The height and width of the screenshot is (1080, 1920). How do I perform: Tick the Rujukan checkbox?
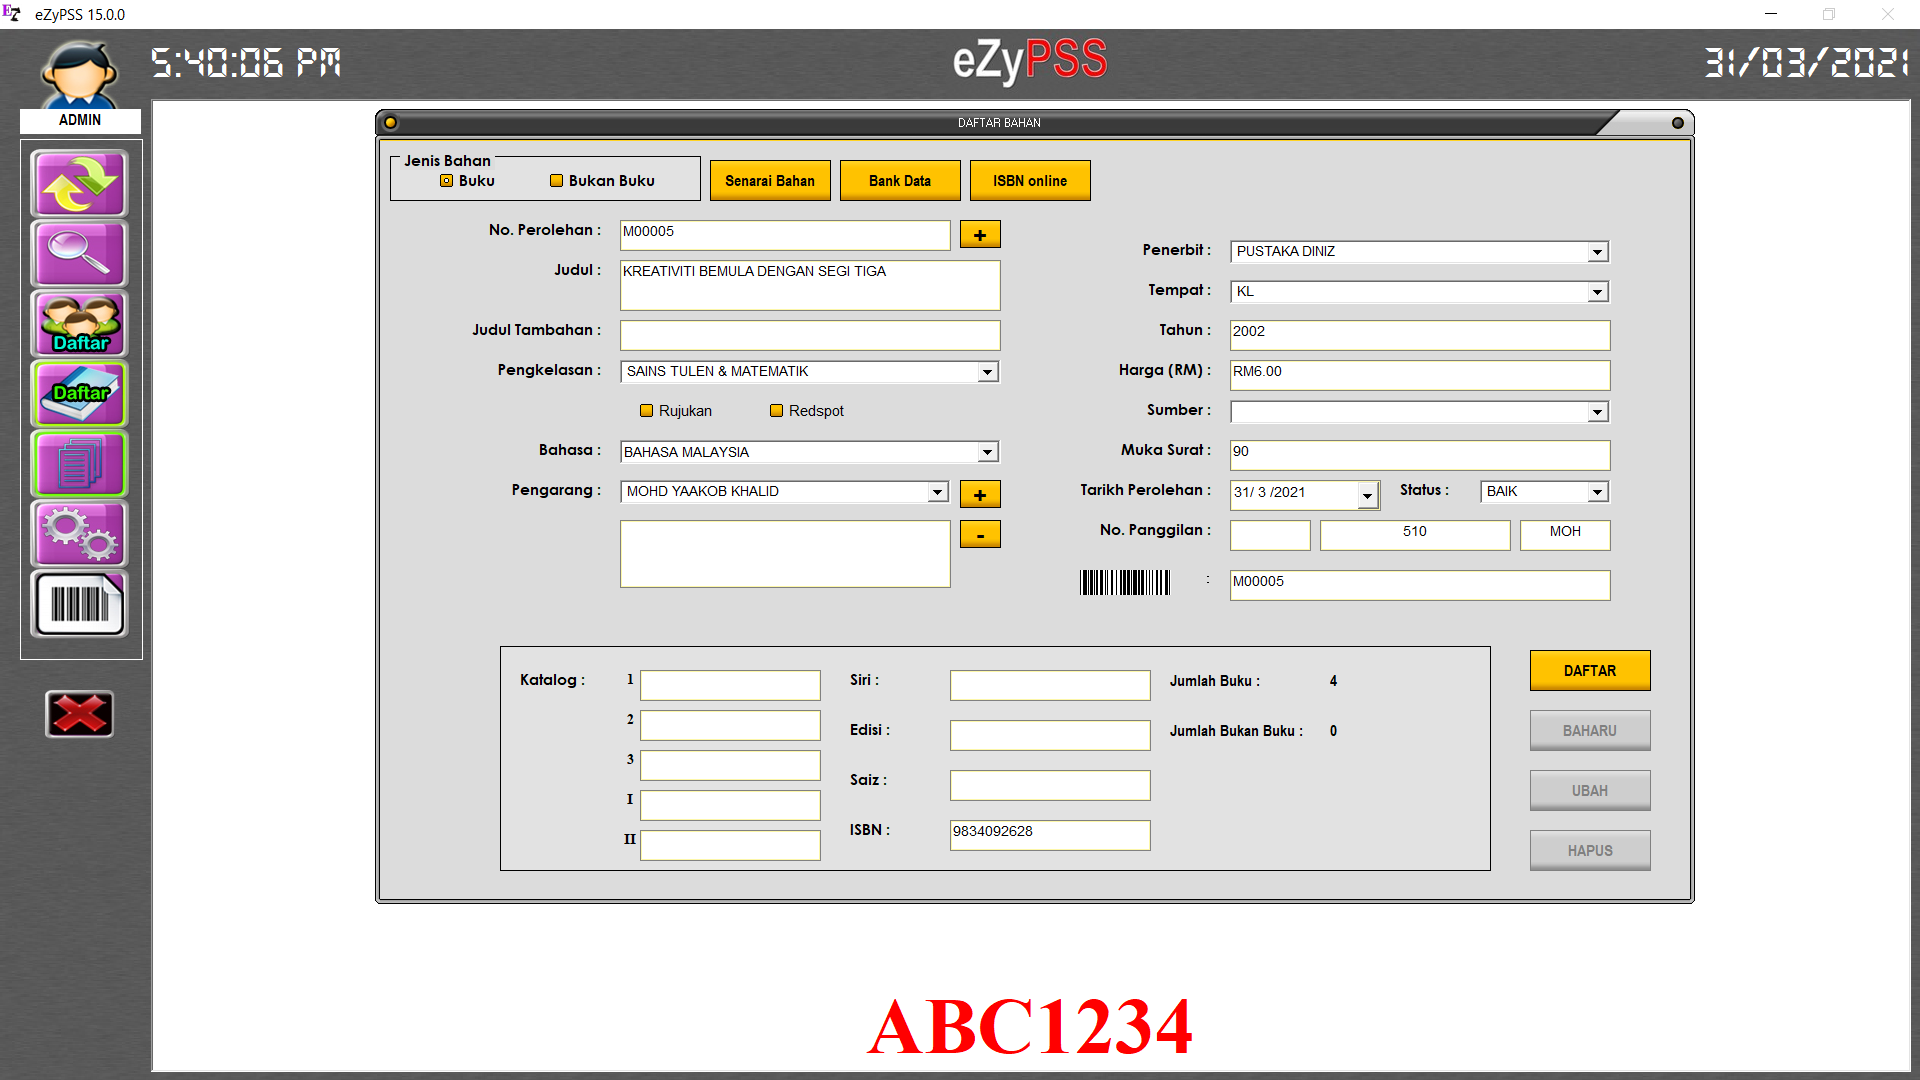(x=646, y=411)
